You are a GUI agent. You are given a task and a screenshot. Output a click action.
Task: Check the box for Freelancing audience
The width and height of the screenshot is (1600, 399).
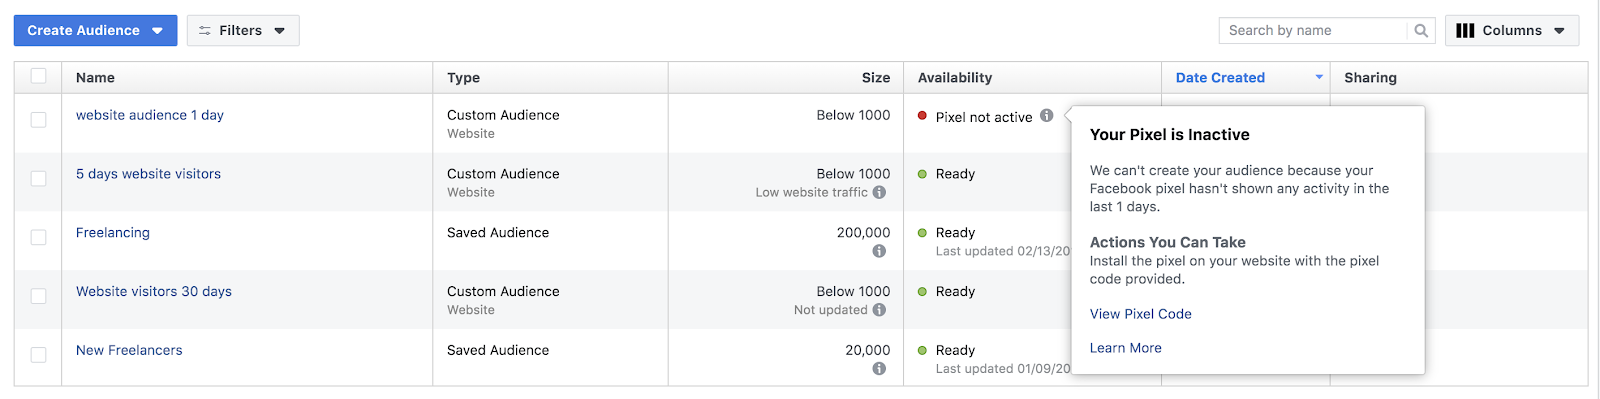pos(38,238)
